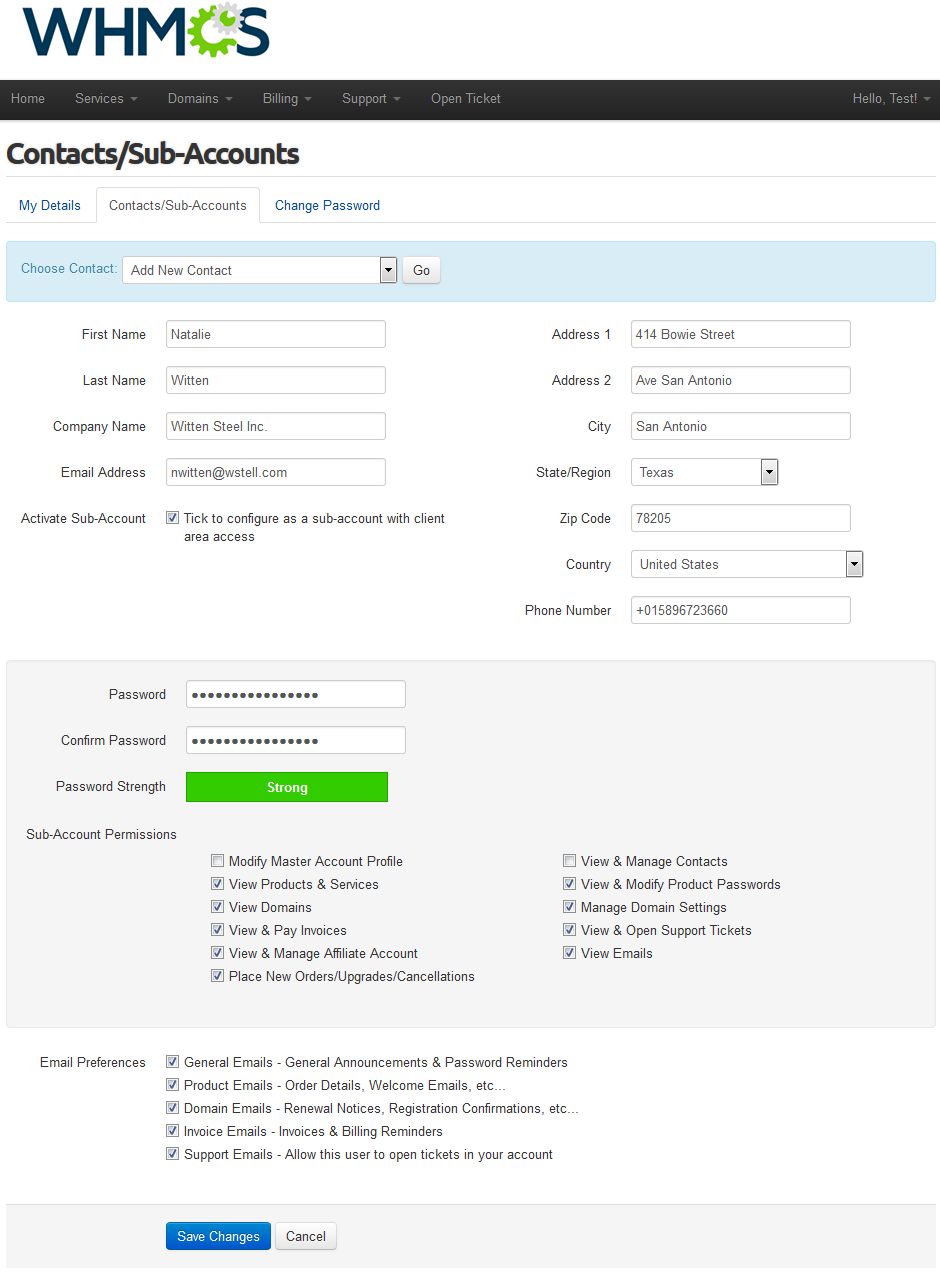
Task: Open the Country dropdown
Action: tap(747, 564)
